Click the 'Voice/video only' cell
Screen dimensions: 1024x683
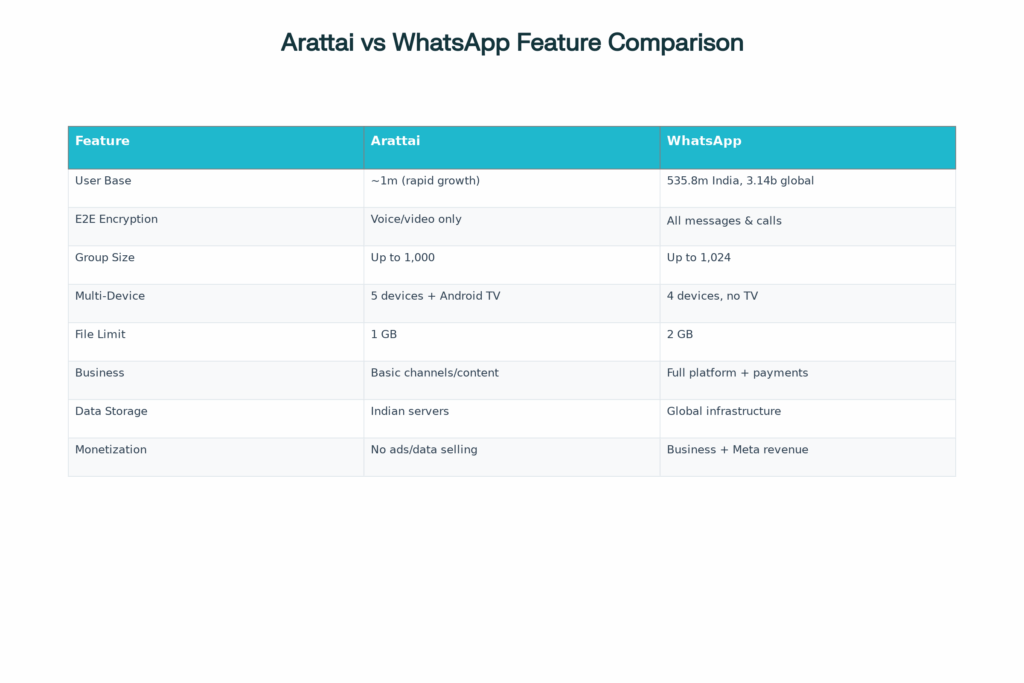[x=416, y=219]
